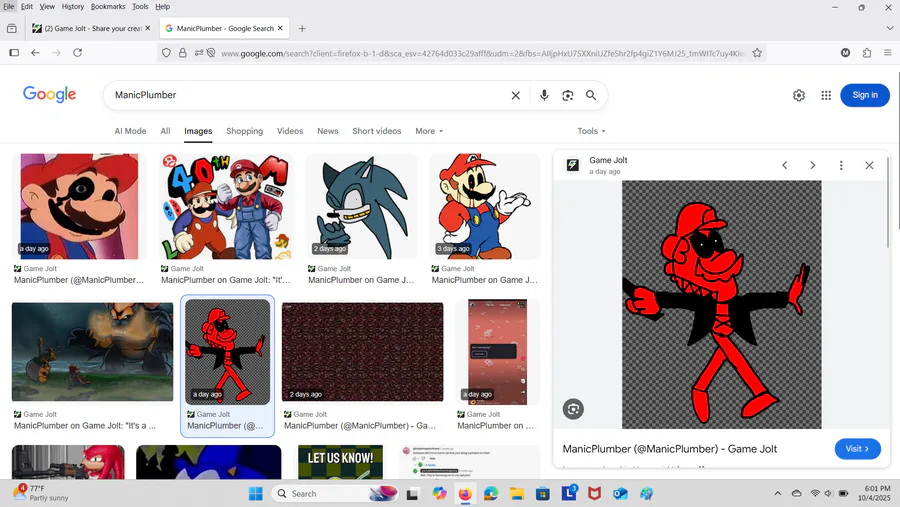Search inside image with the Lens overlay button
The image size is (900, 507).
point(573,409)
